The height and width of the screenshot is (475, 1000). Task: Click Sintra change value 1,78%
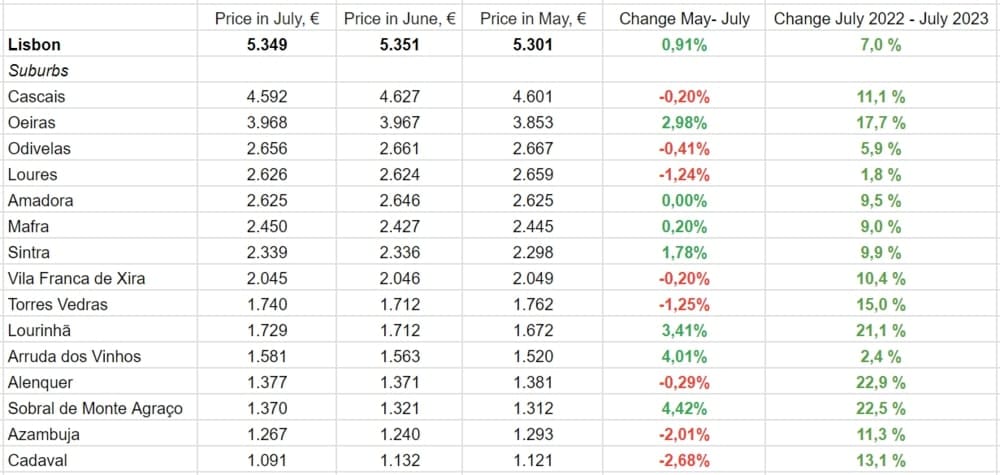pos(684,252)
